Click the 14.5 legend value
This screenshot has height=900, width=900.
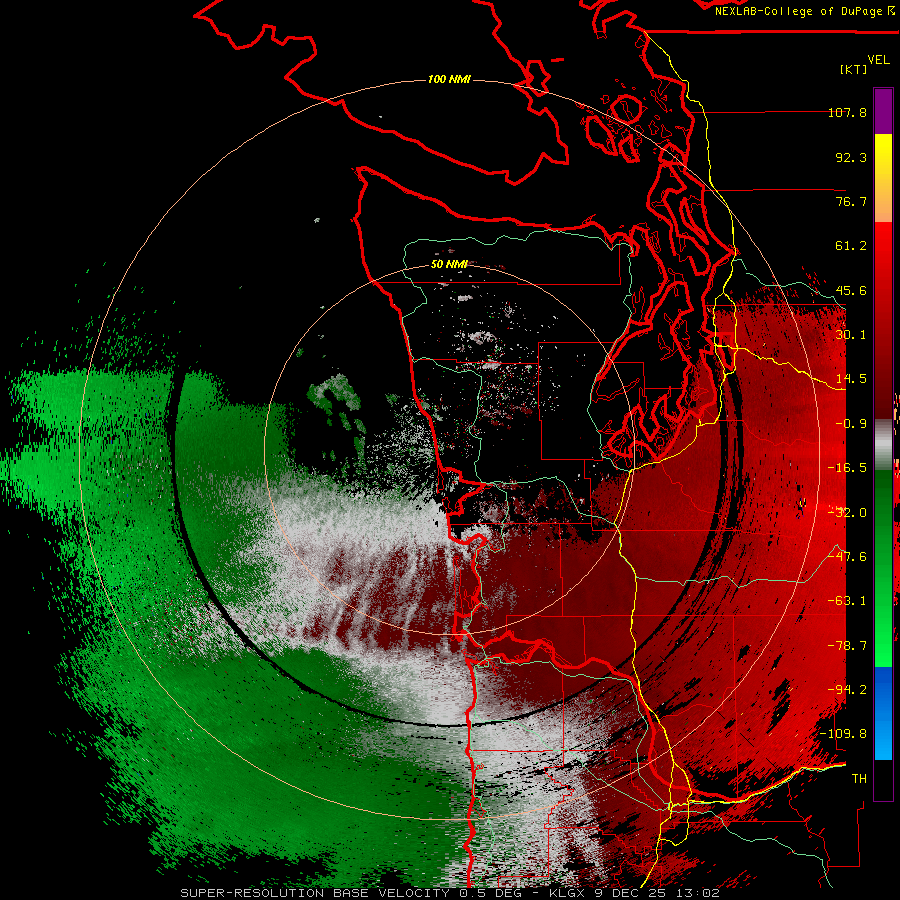click(851, 379)
